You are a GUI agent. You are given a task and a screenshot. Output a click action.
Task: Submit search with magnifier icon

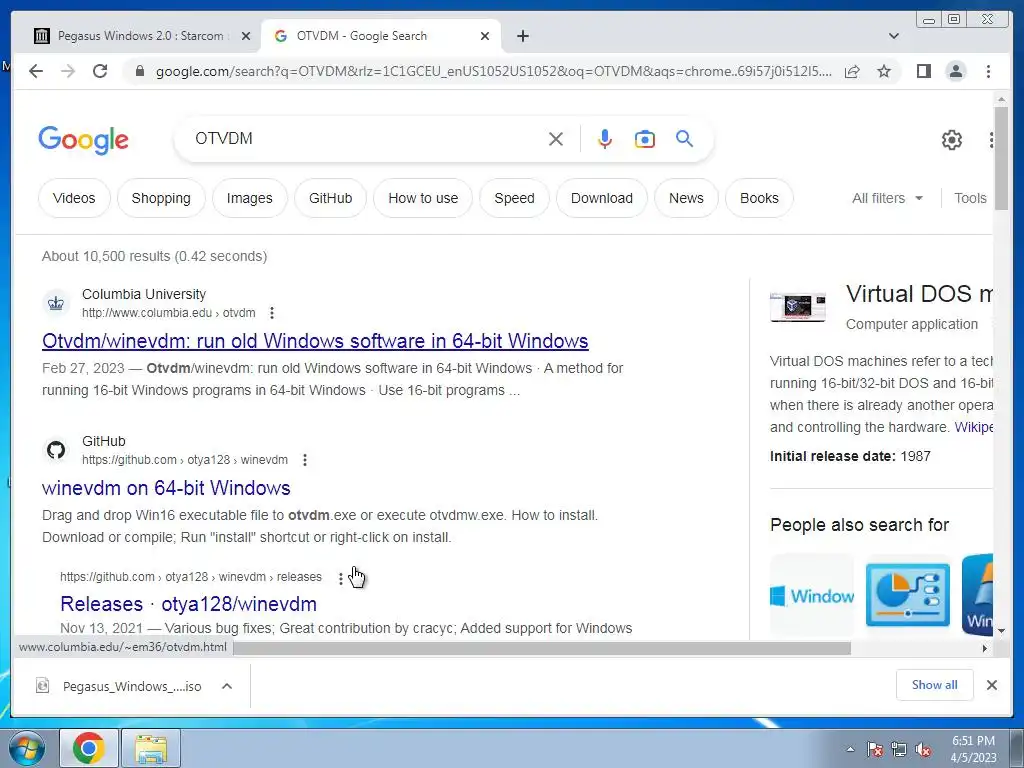tap(684, 138)
